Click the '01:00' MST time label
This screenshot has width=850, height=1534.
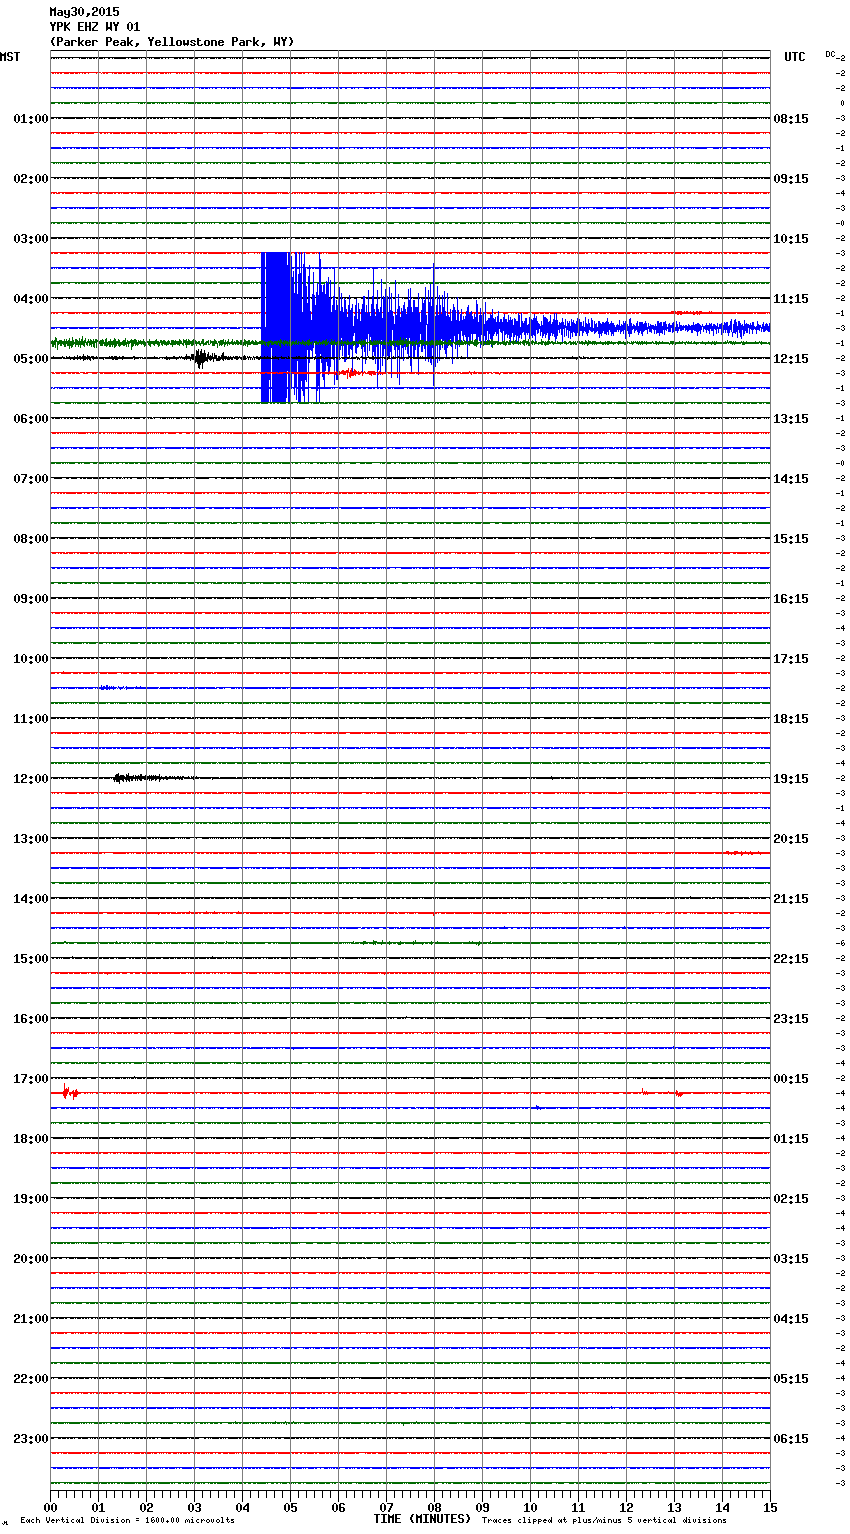tap(30, 118)
